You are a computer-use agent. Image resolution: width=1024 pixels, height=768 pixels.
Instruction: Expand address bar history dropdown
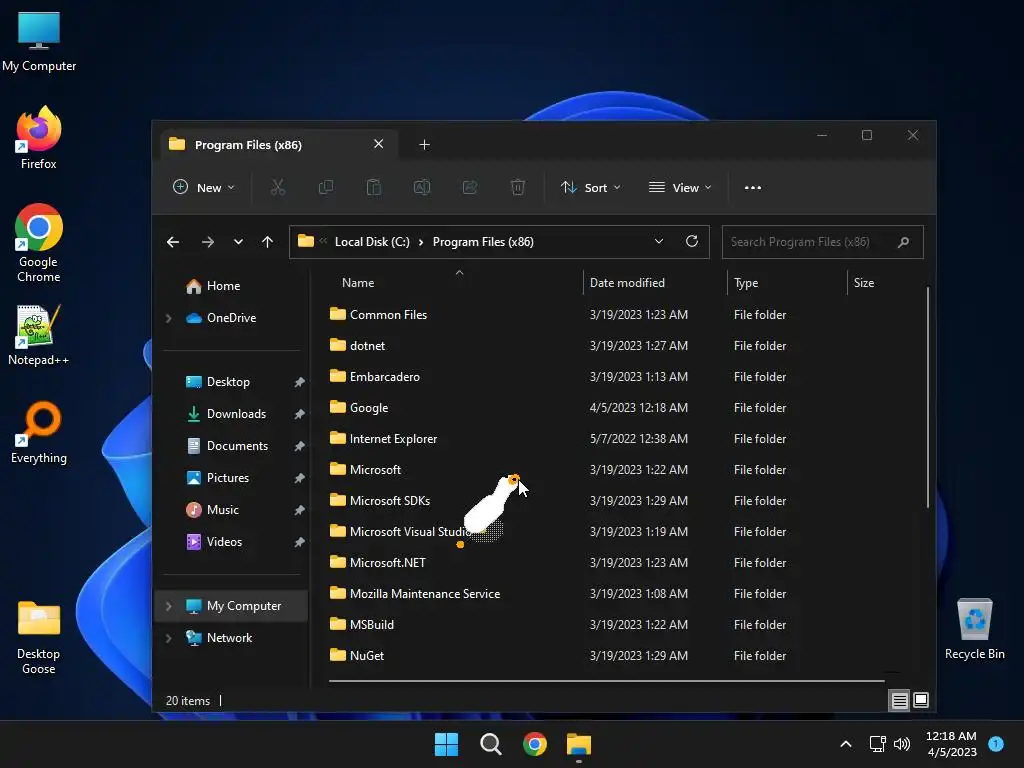659,242
